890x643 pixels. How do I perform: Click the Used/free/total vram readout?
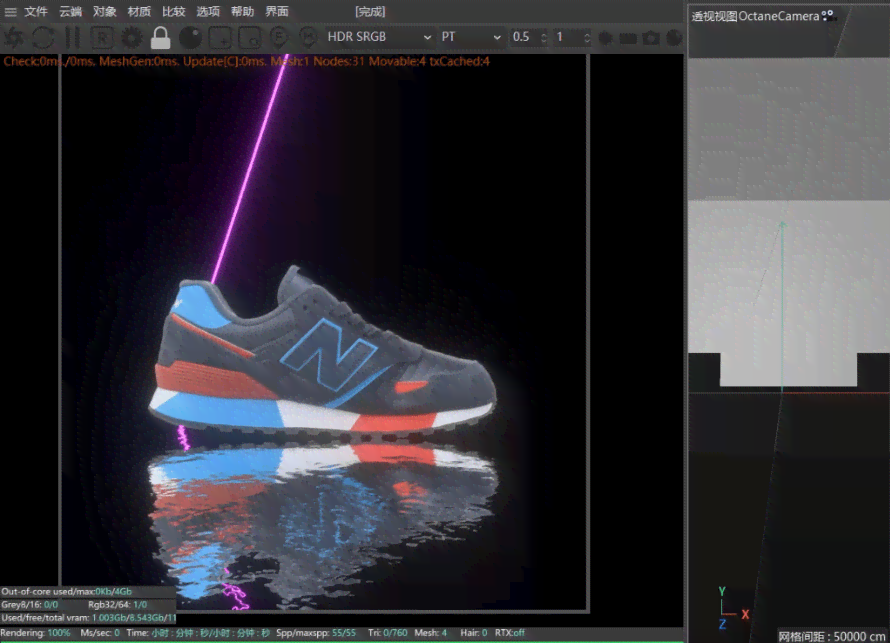[x=89, y=617]
